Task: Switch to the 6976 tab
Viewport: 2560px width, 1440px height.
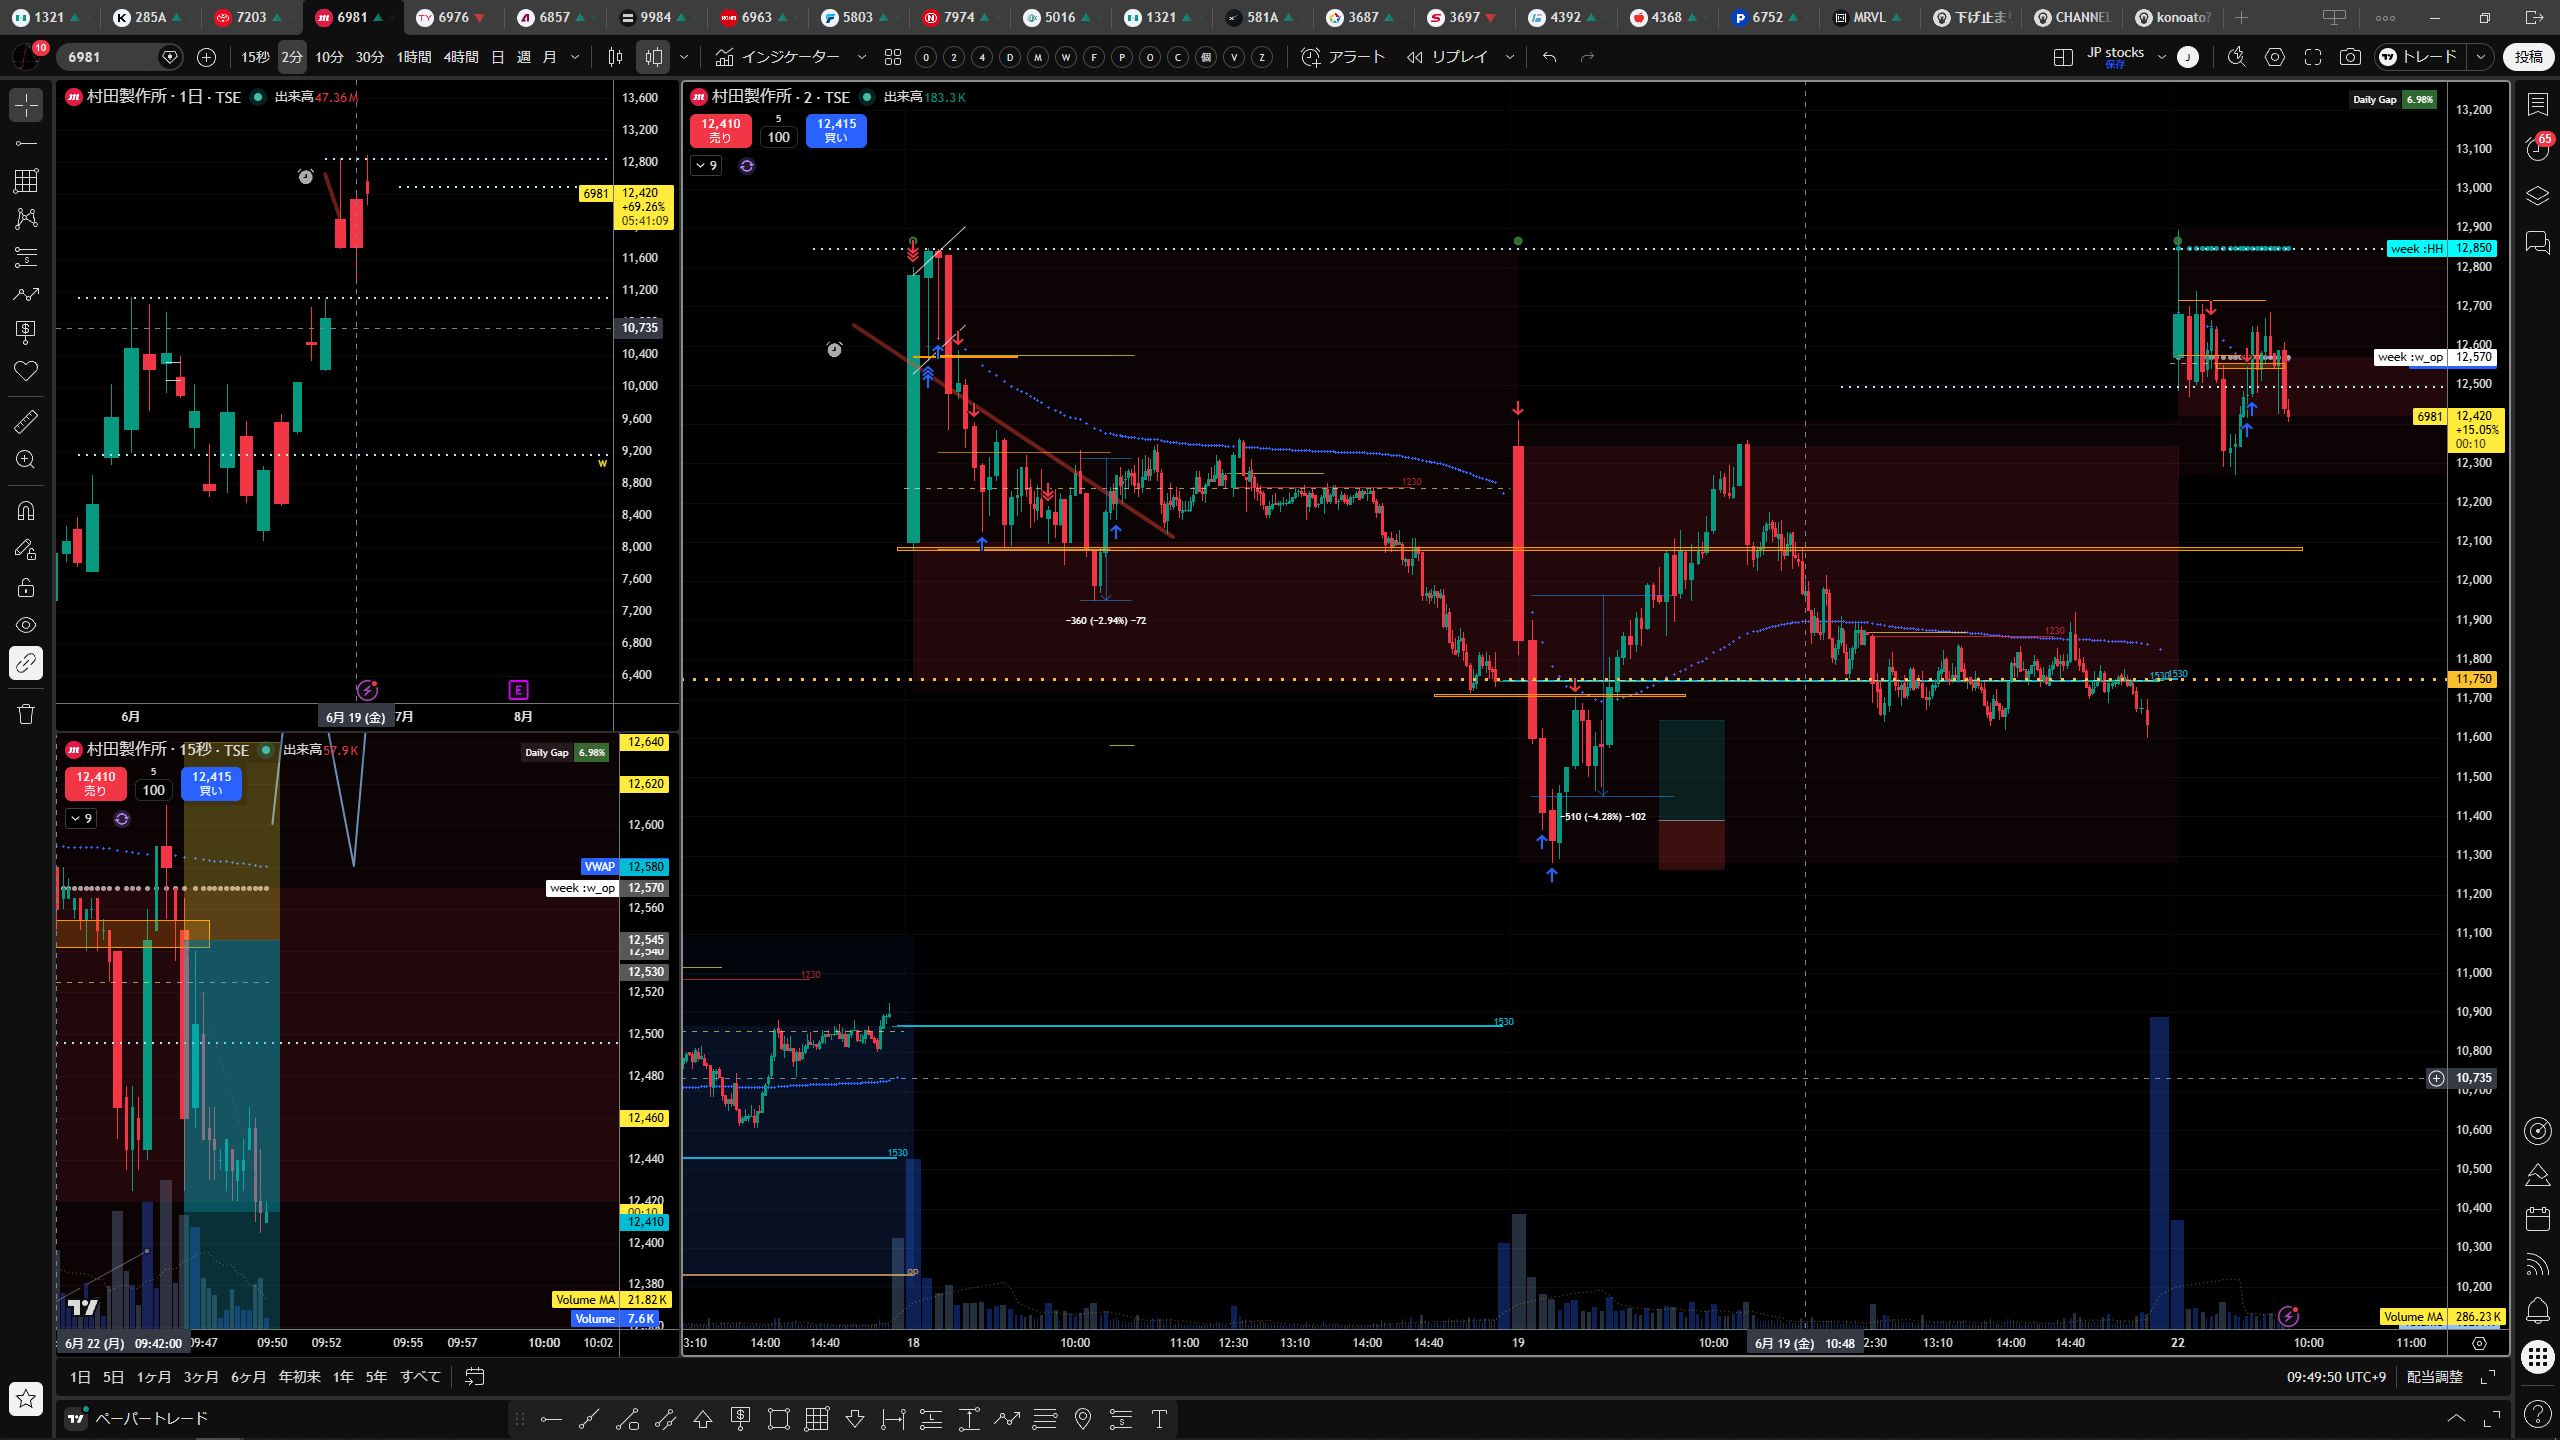Action: tap(453, 17)
